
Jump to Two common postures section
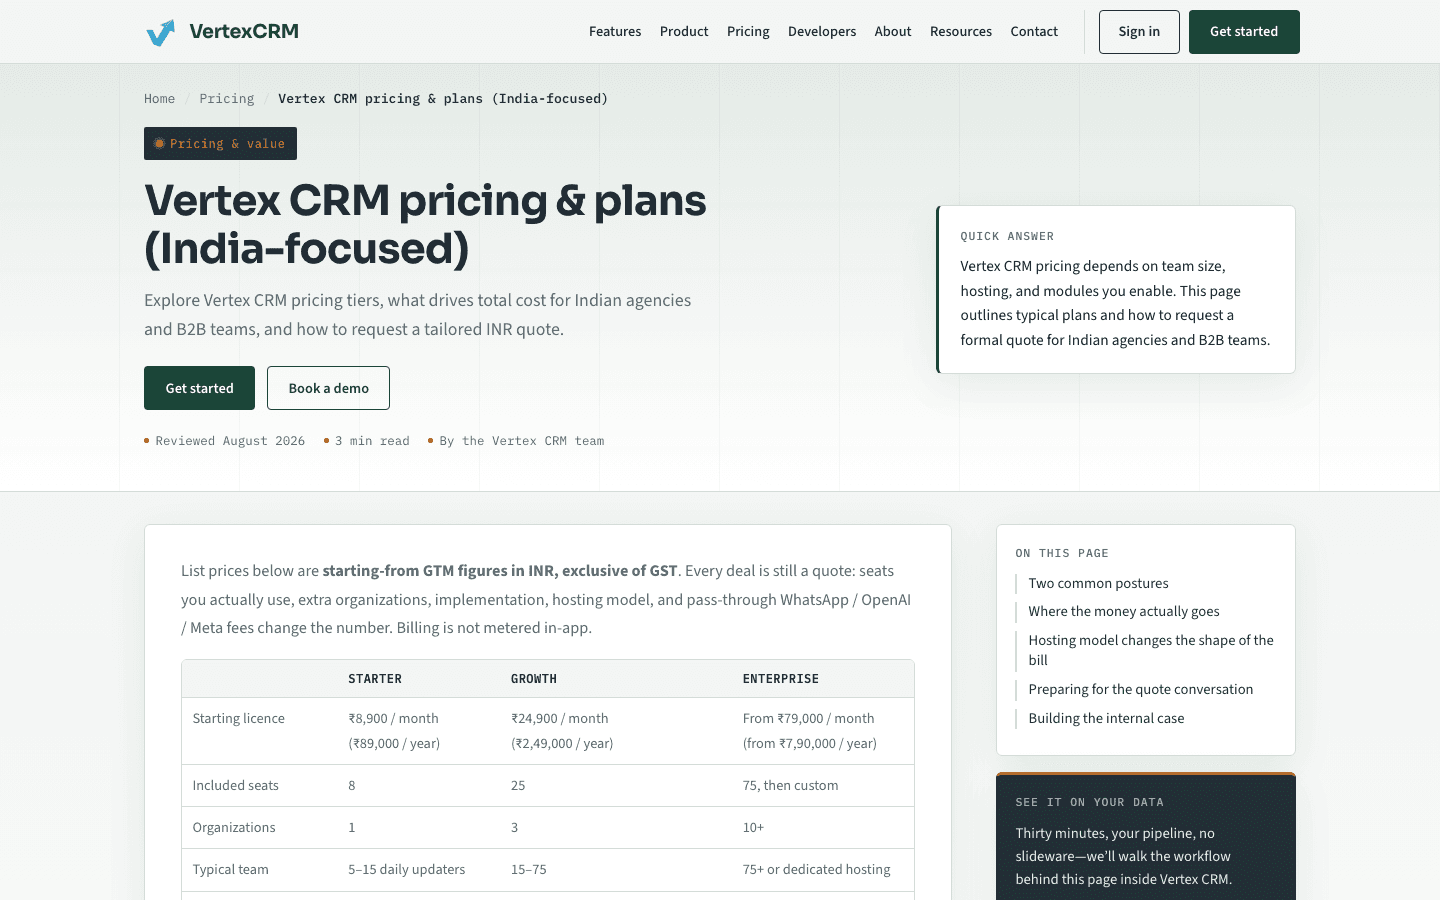pyautogui.click(x=1098, y=583)
